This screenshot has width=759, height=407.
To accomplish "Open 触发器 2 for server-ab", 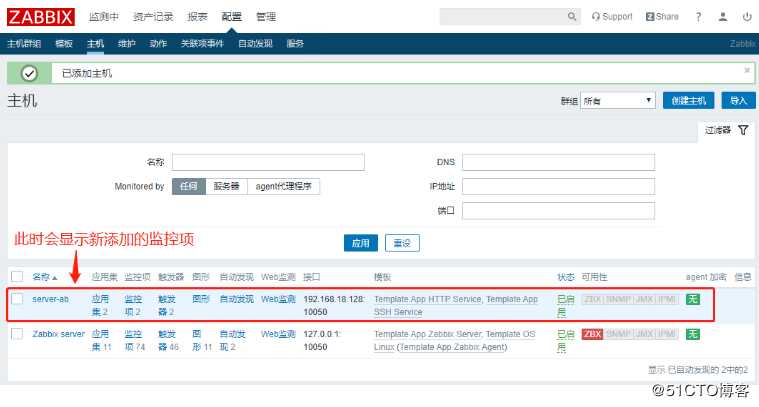I will [167, 305].
